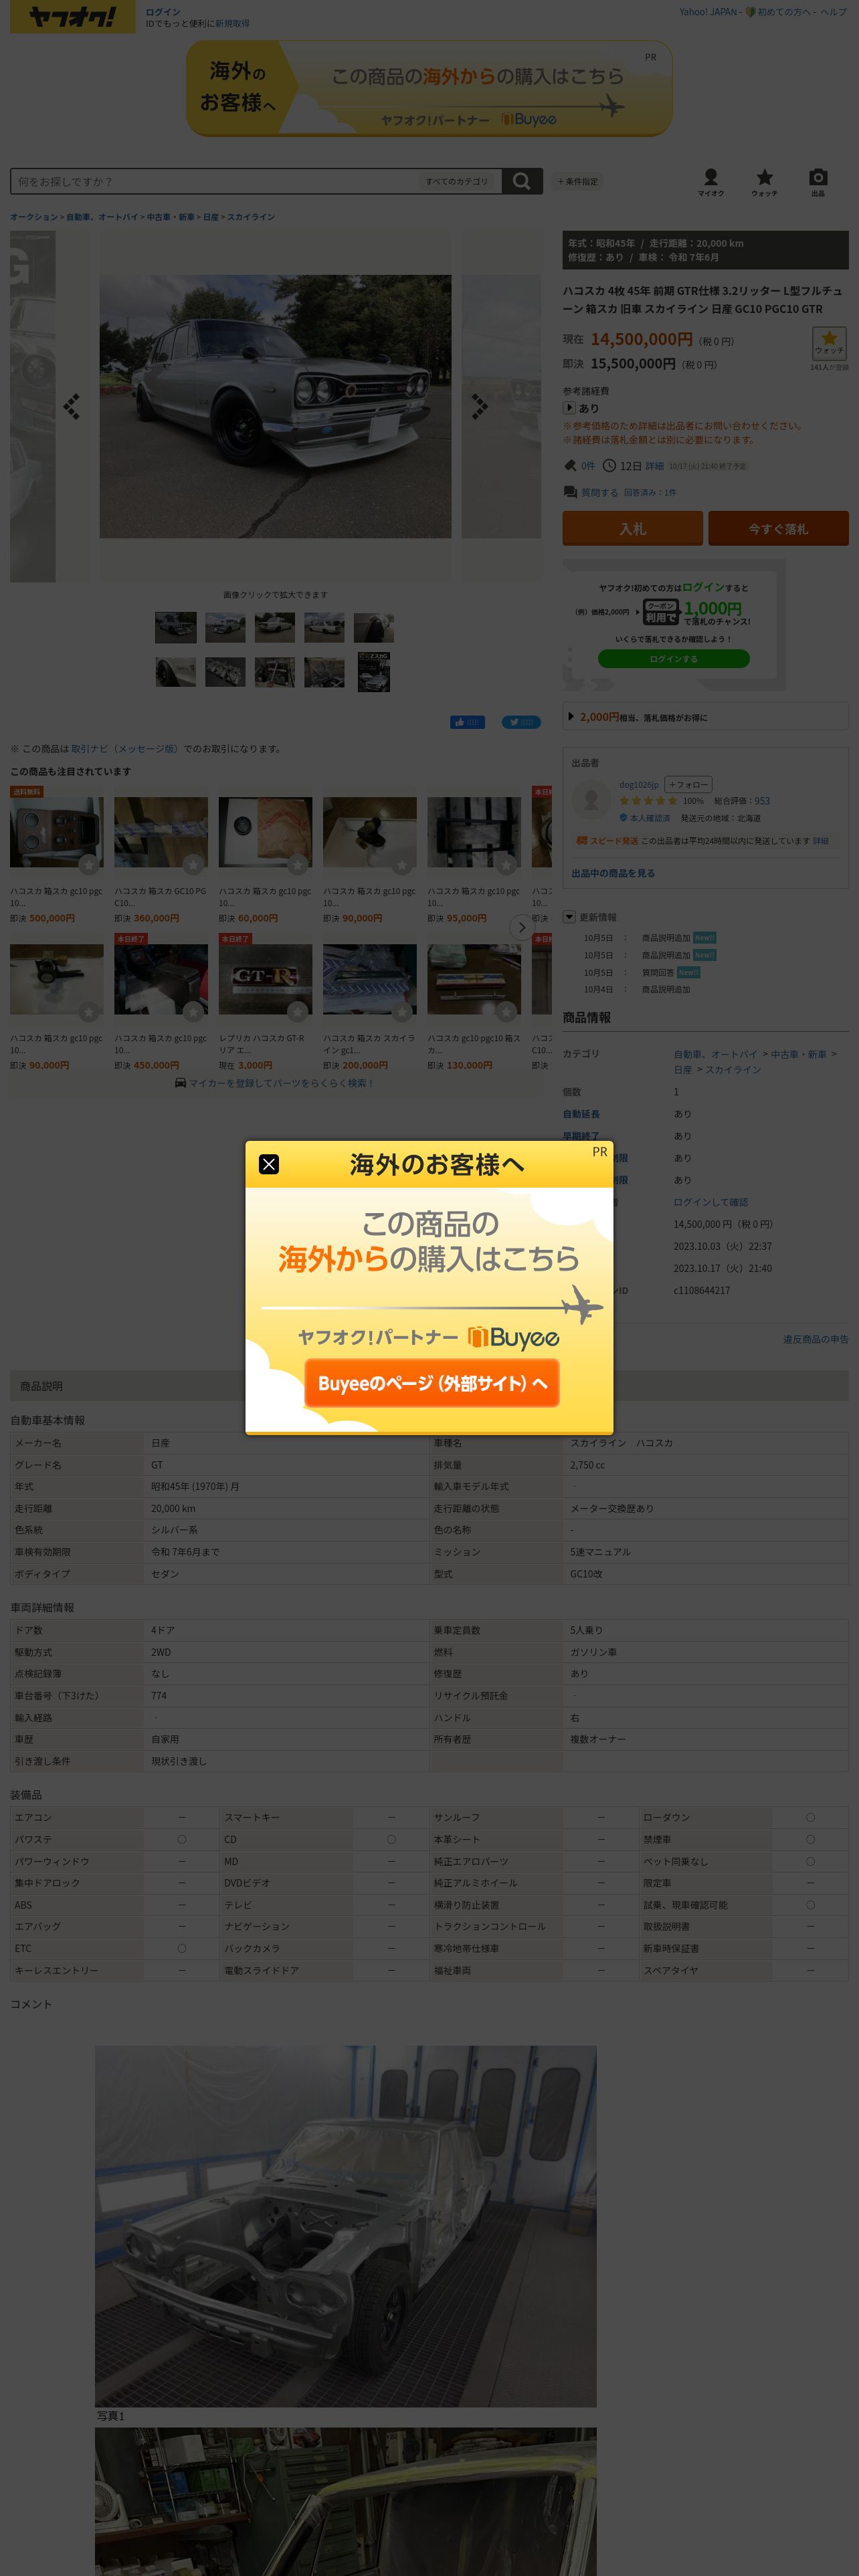Image resolution: width=859 pixels, height=2576 pixels.
Task: Click 中古車・新車 breadcrumb
Action: [x=171, y=217]
